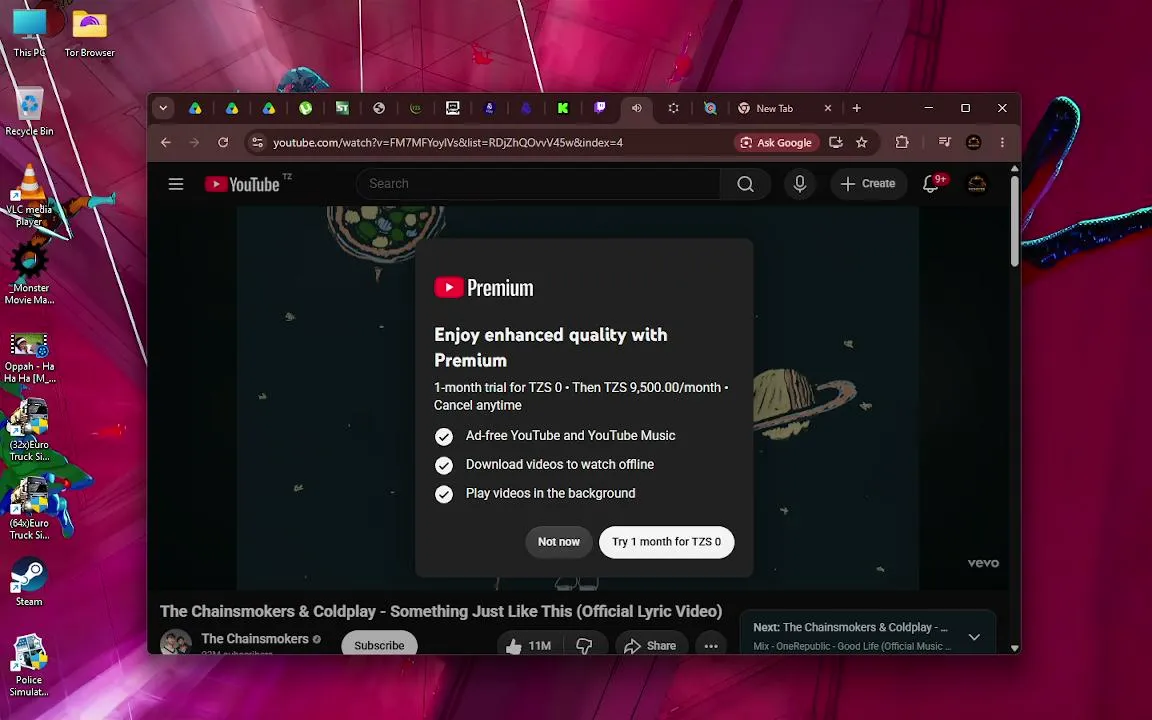Image resolution: width=1152 pixels, height=720 pixels.
Task: Open The Chainsmokers channel name link
Action: tap(255, 638)
